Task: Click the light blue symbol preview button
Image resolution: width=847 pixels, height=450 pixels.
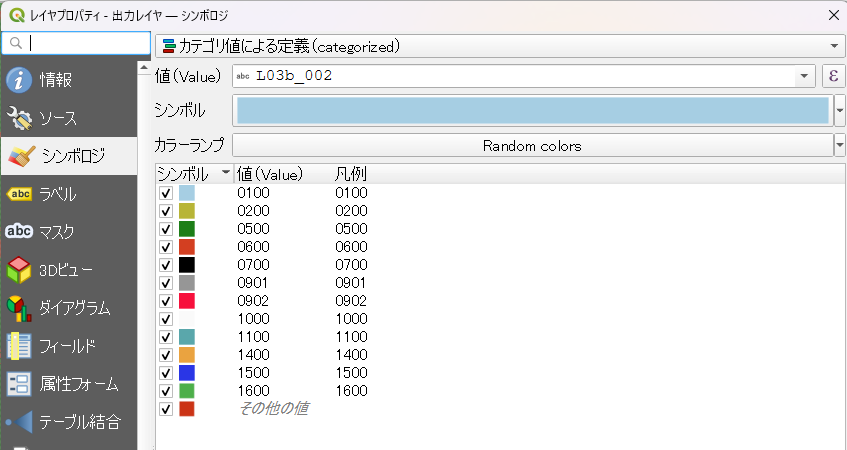Action: tap(533, 110)
